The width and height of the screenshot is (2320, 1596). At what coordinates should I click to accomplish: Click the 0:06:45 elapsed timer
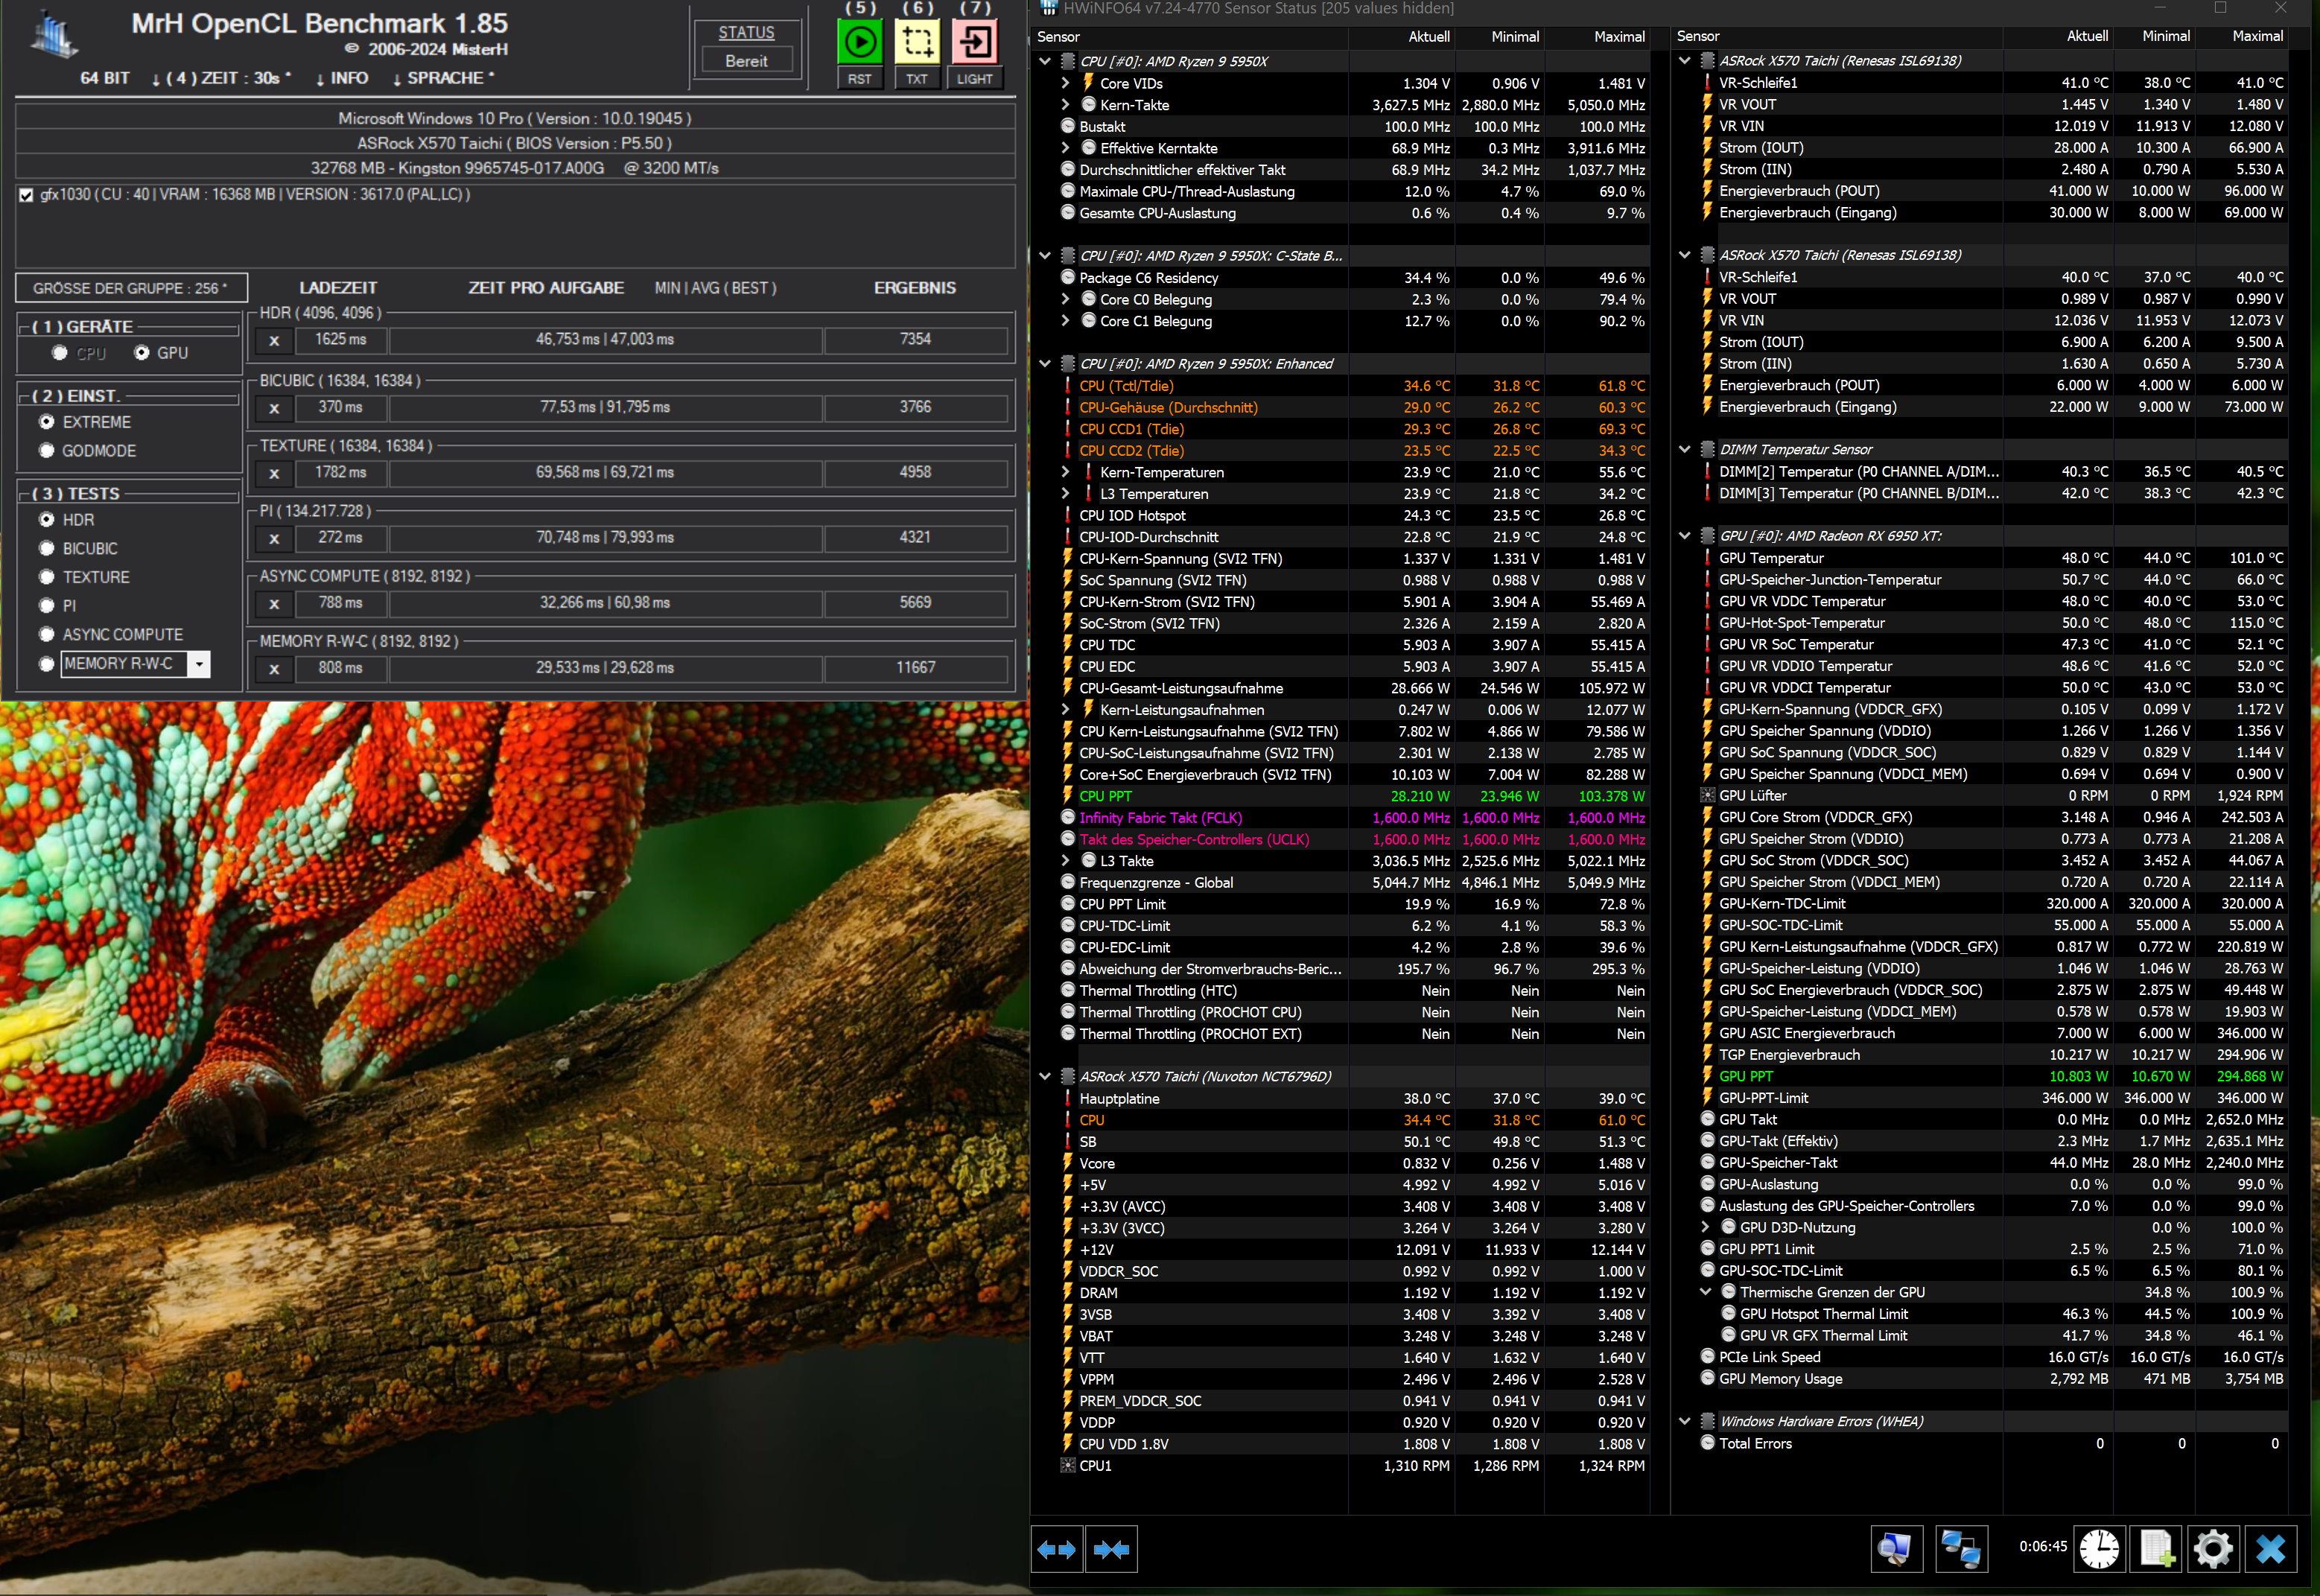coord(2042,1547)
